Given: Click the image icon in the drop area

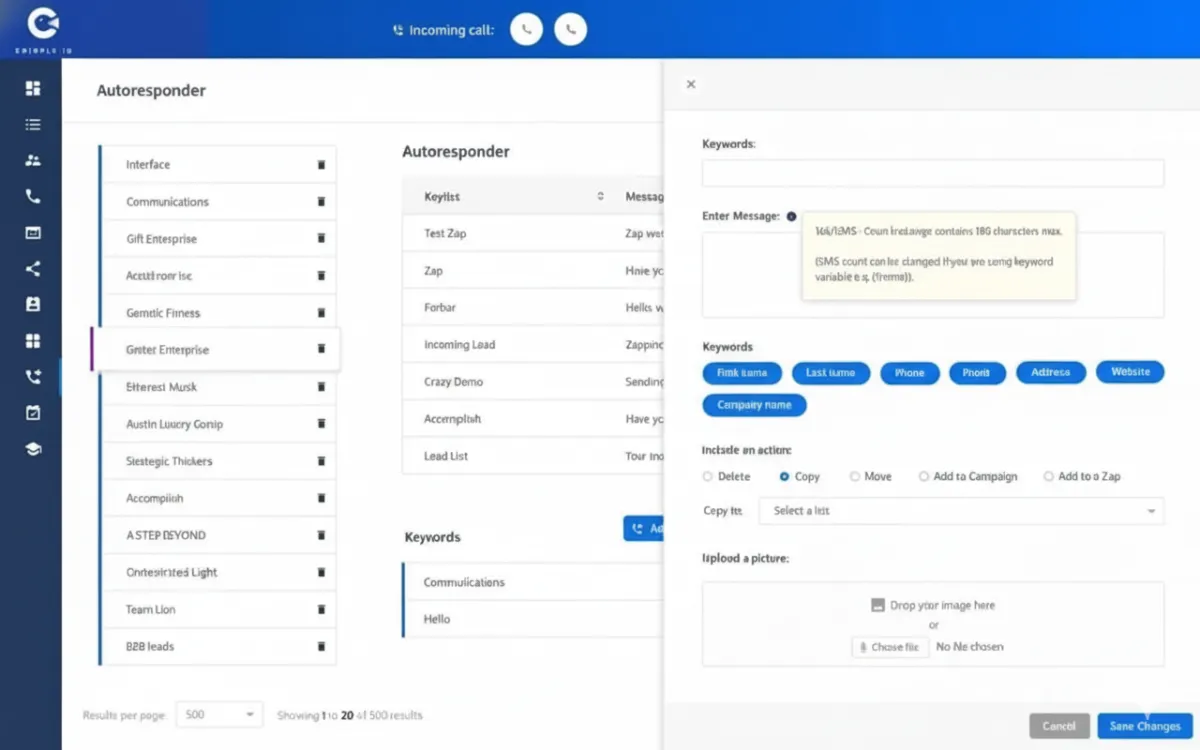Looking at the screenshot, I should click(x=878, y=605).
